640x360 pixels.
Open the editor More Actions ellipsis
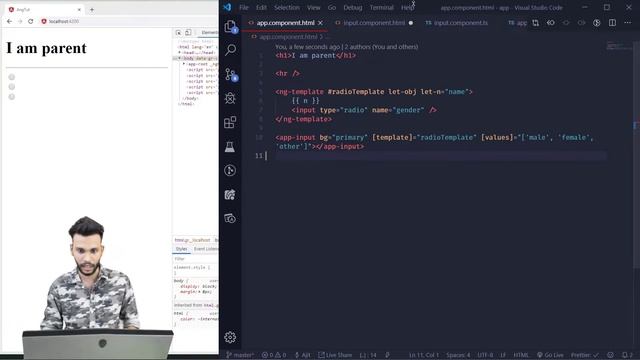(x=628, y=23)
